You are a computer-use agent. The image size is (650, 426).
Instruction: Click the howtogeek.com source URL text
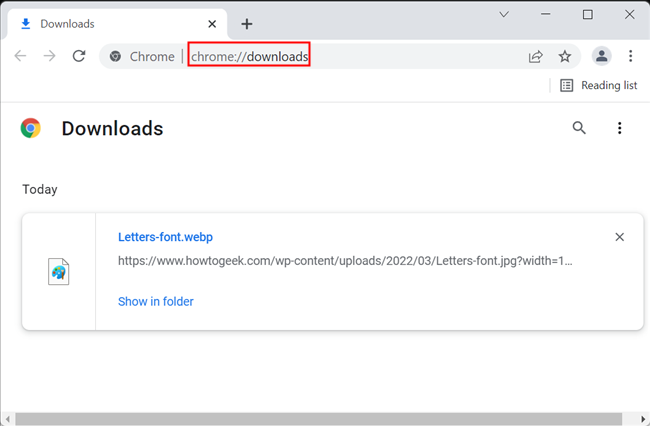click(x=345, y=261)
